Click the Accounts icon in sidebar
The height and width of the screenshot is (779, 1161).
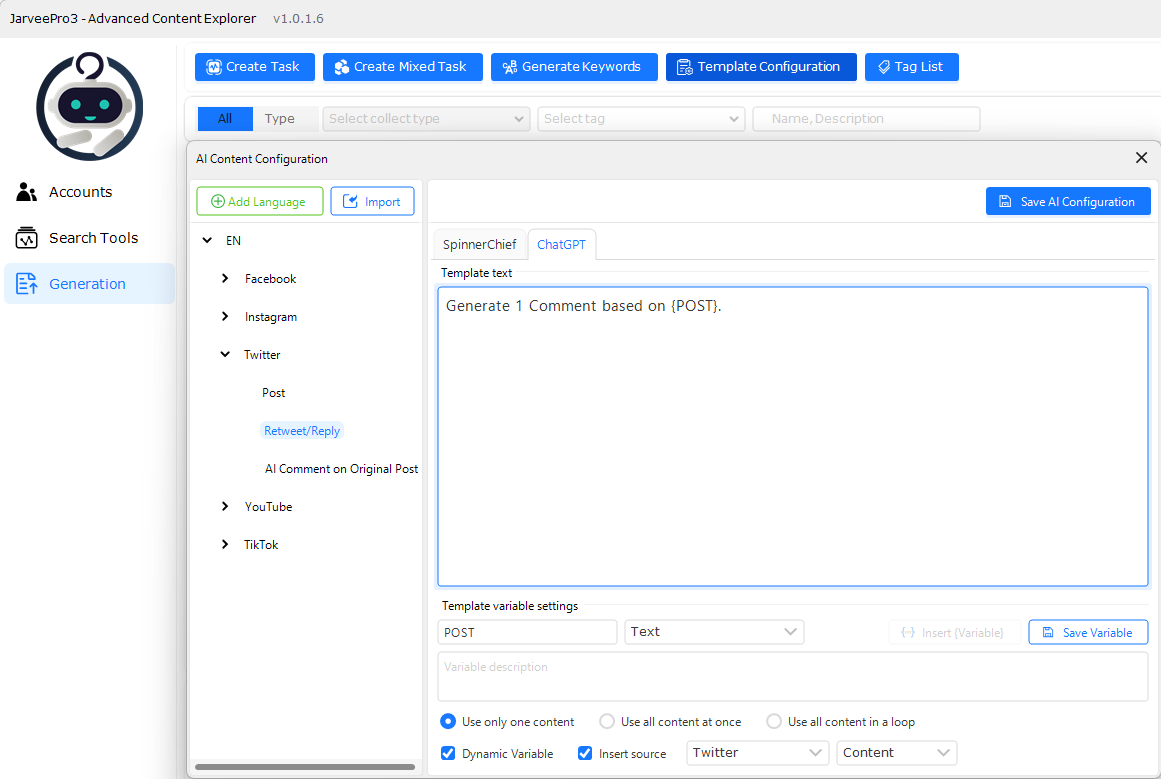[27, 192]
